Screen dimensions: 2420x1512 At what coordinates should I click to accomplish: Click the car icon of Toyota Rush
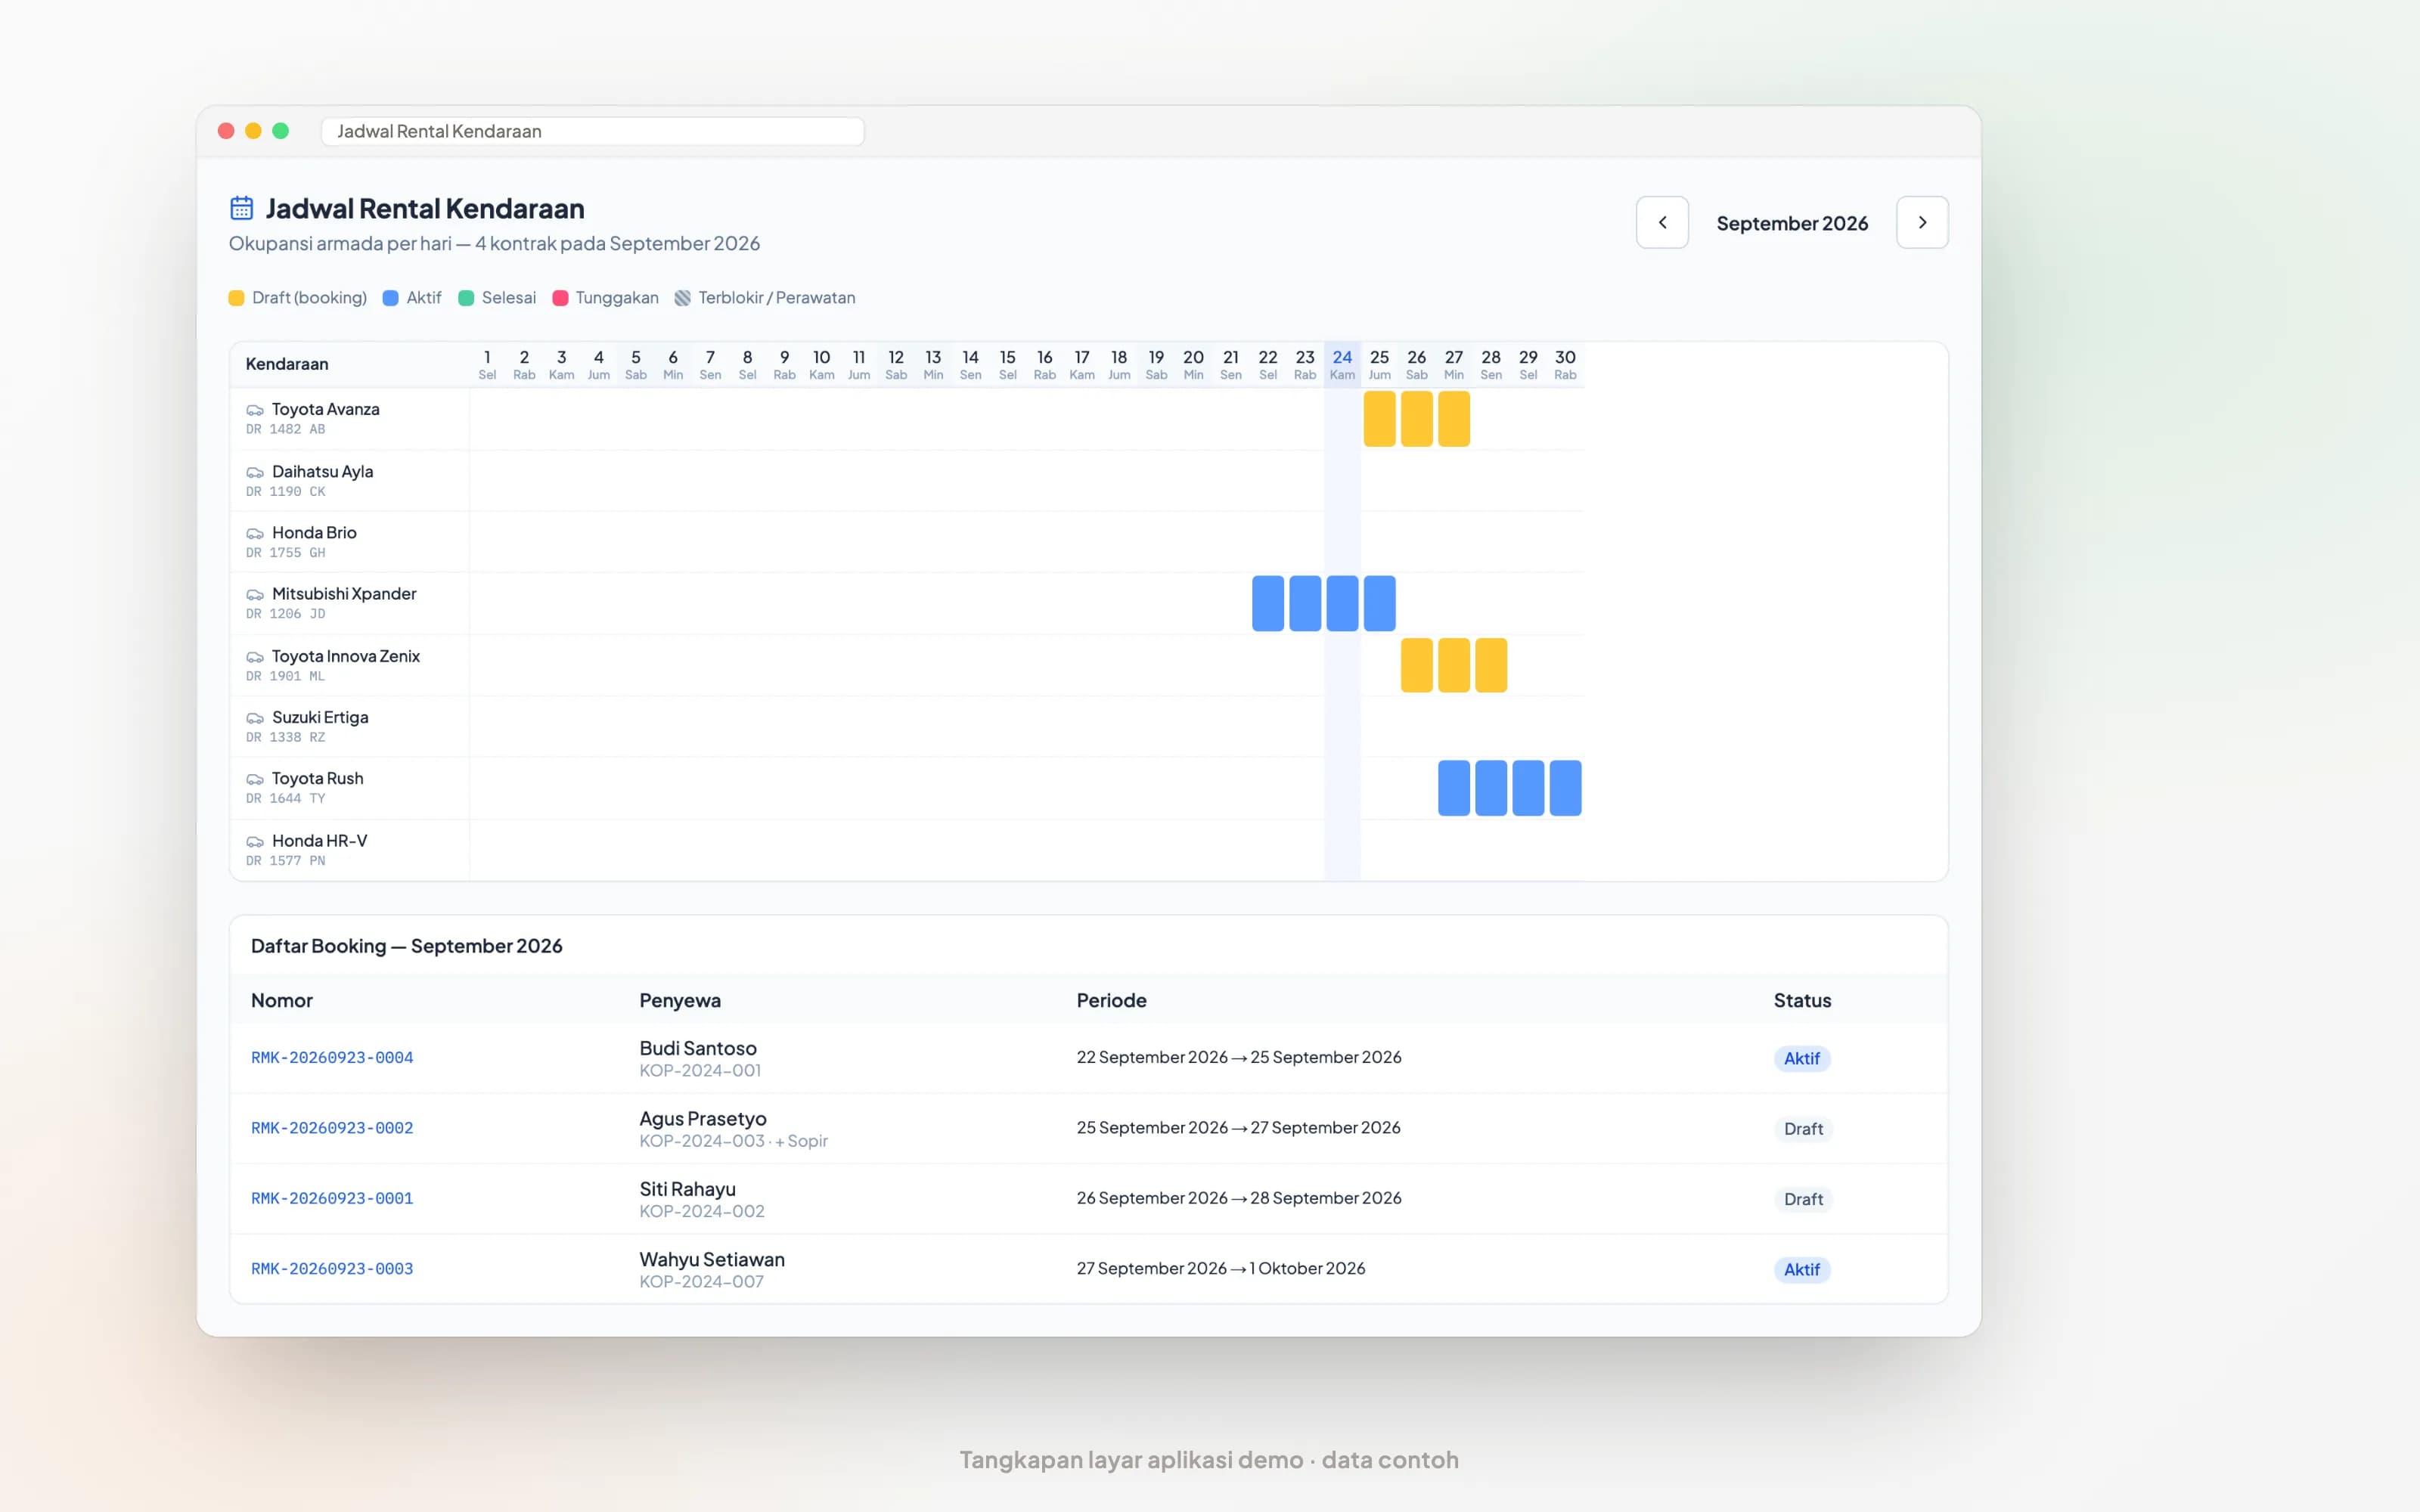click(255, 779)
